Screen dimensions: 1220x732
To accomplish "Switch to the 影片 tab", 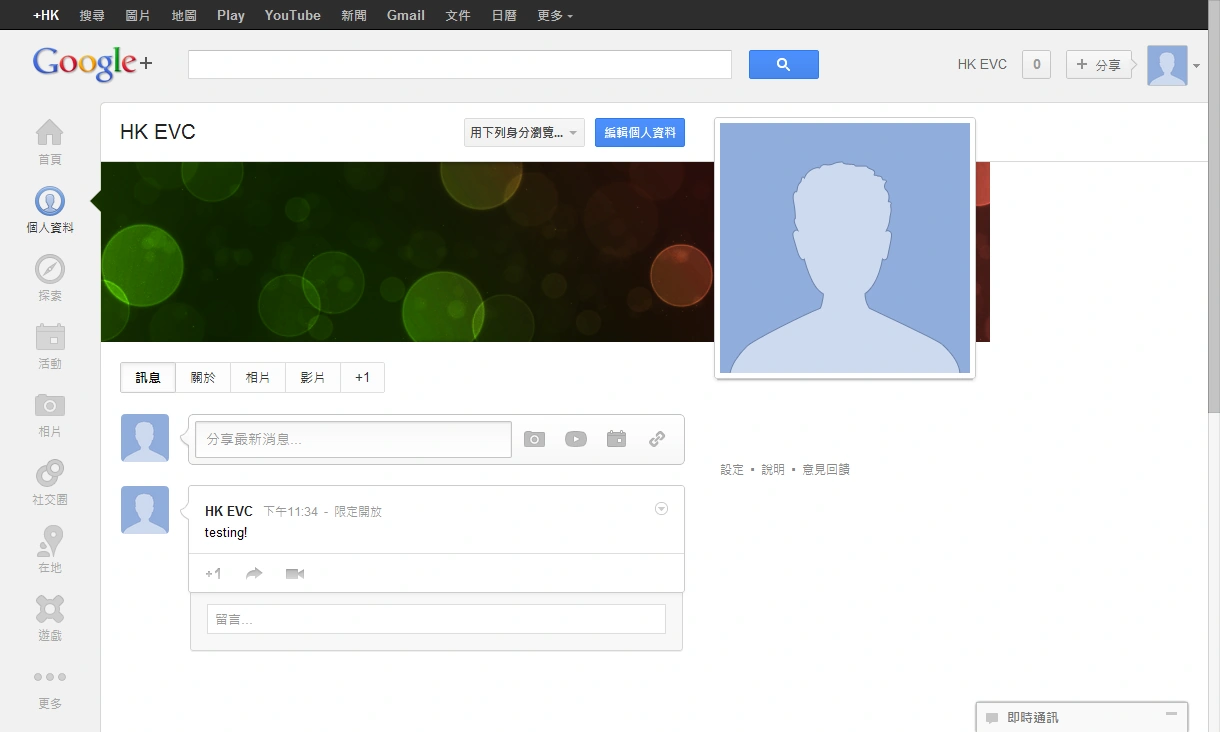I will [313, 378].
